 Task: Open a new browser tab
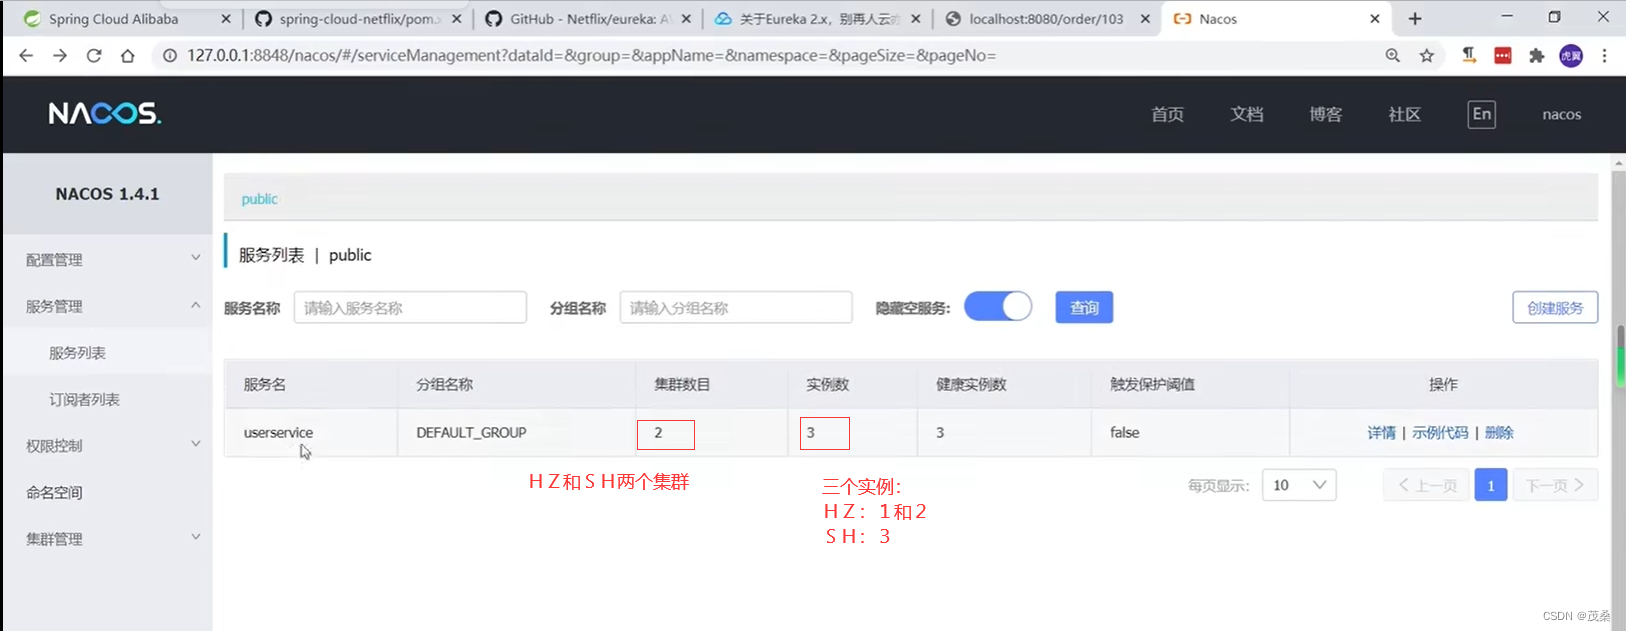[1415, 19]
